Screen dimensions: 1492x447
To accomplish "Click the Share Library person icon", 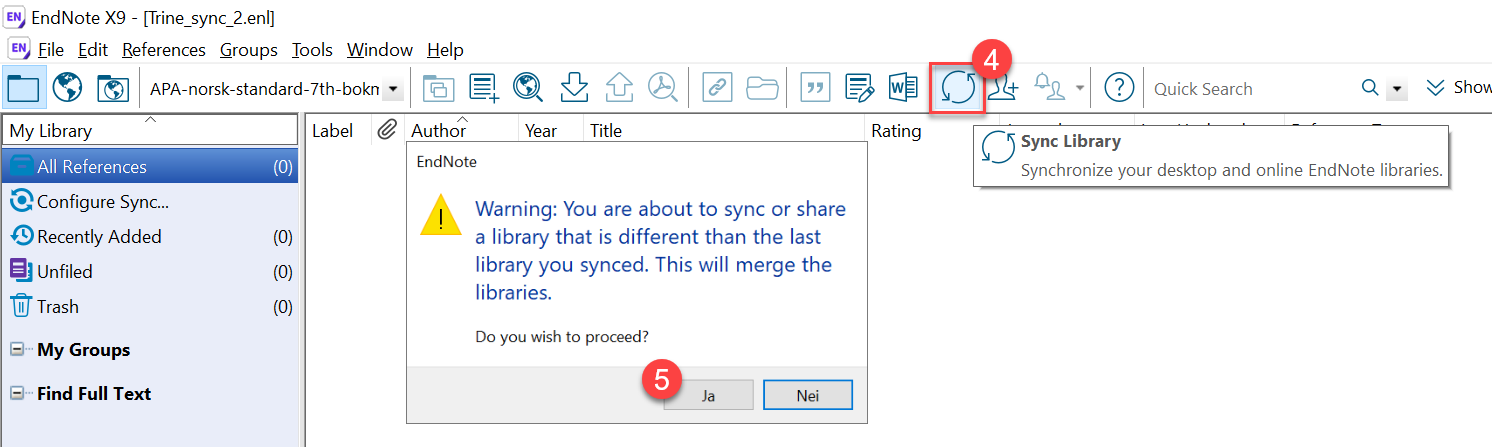I will click(1003, 89).
